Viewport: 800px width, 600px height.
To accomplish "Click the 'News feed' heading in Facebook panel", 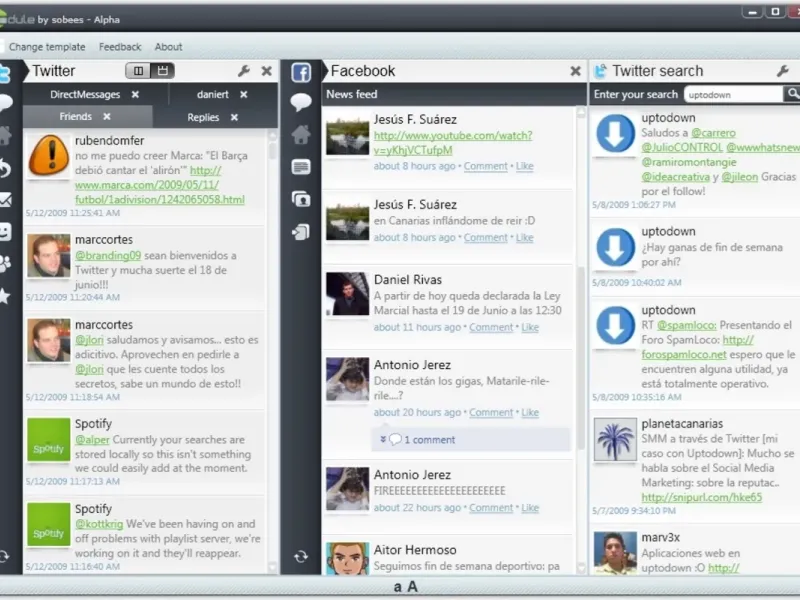I will (x=352, y=94).
